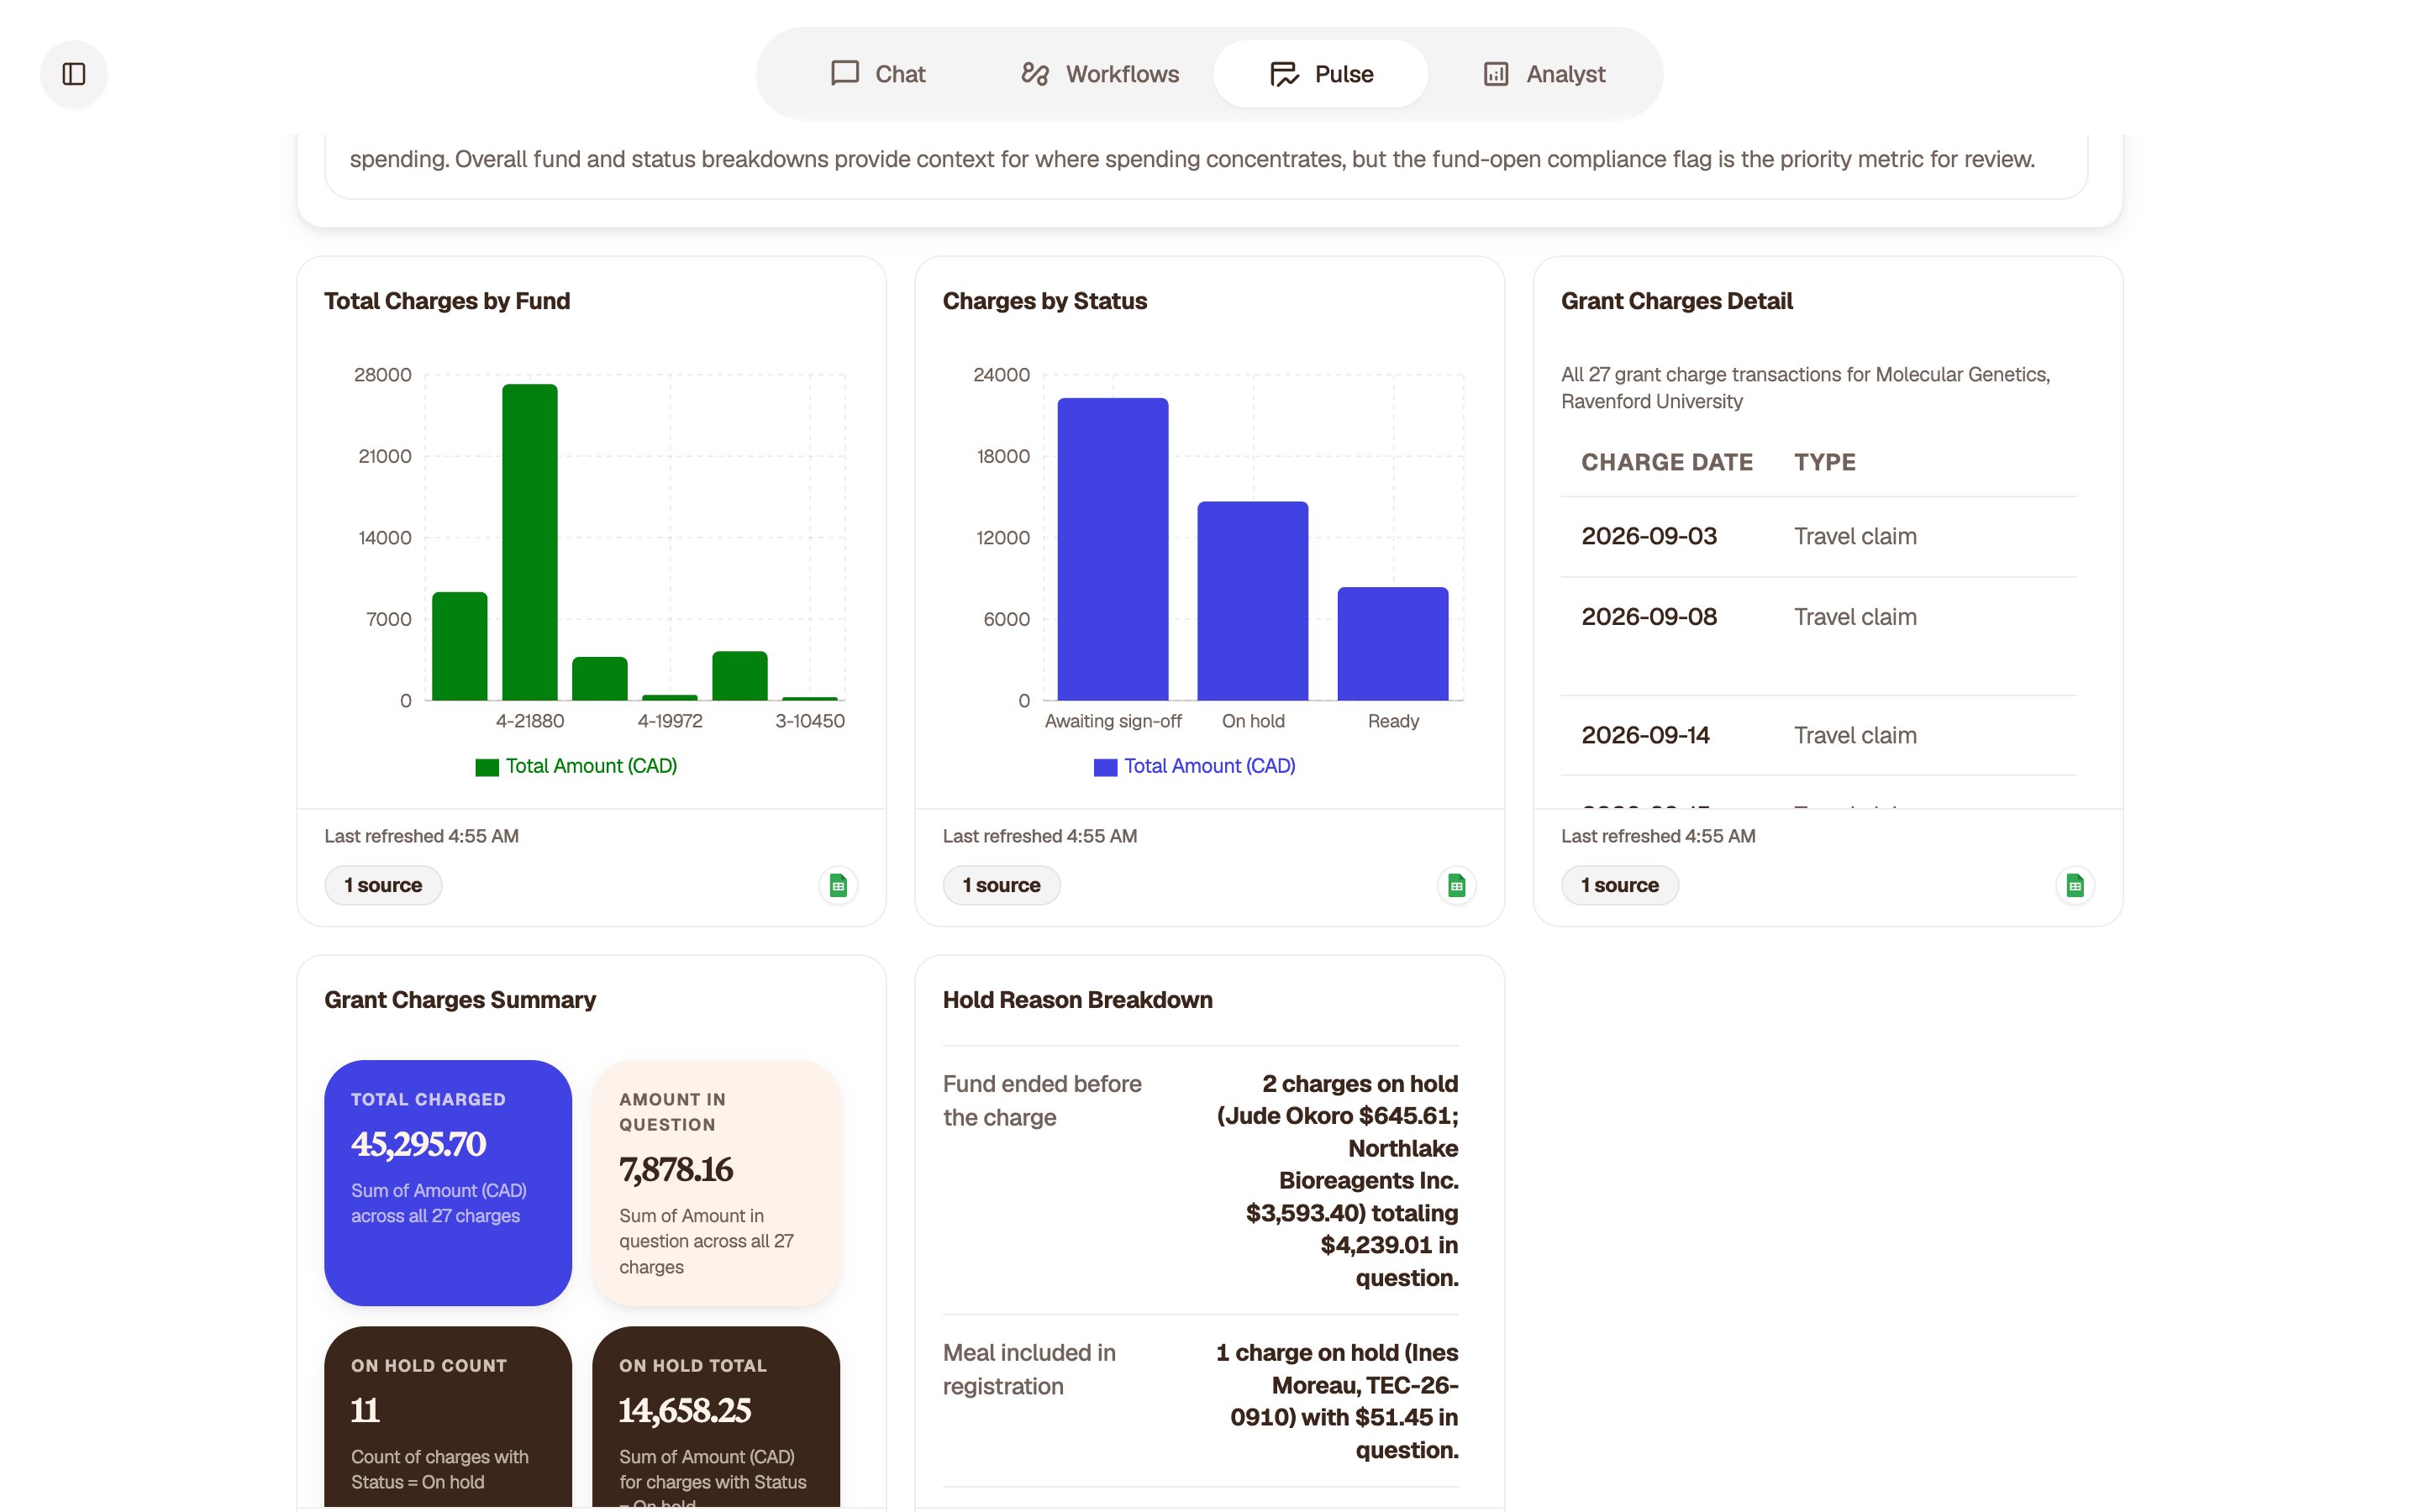Click the CHARGE DATE column header
Image resolution: width=2420 pixels, height=1512 pixels.
1667,462
